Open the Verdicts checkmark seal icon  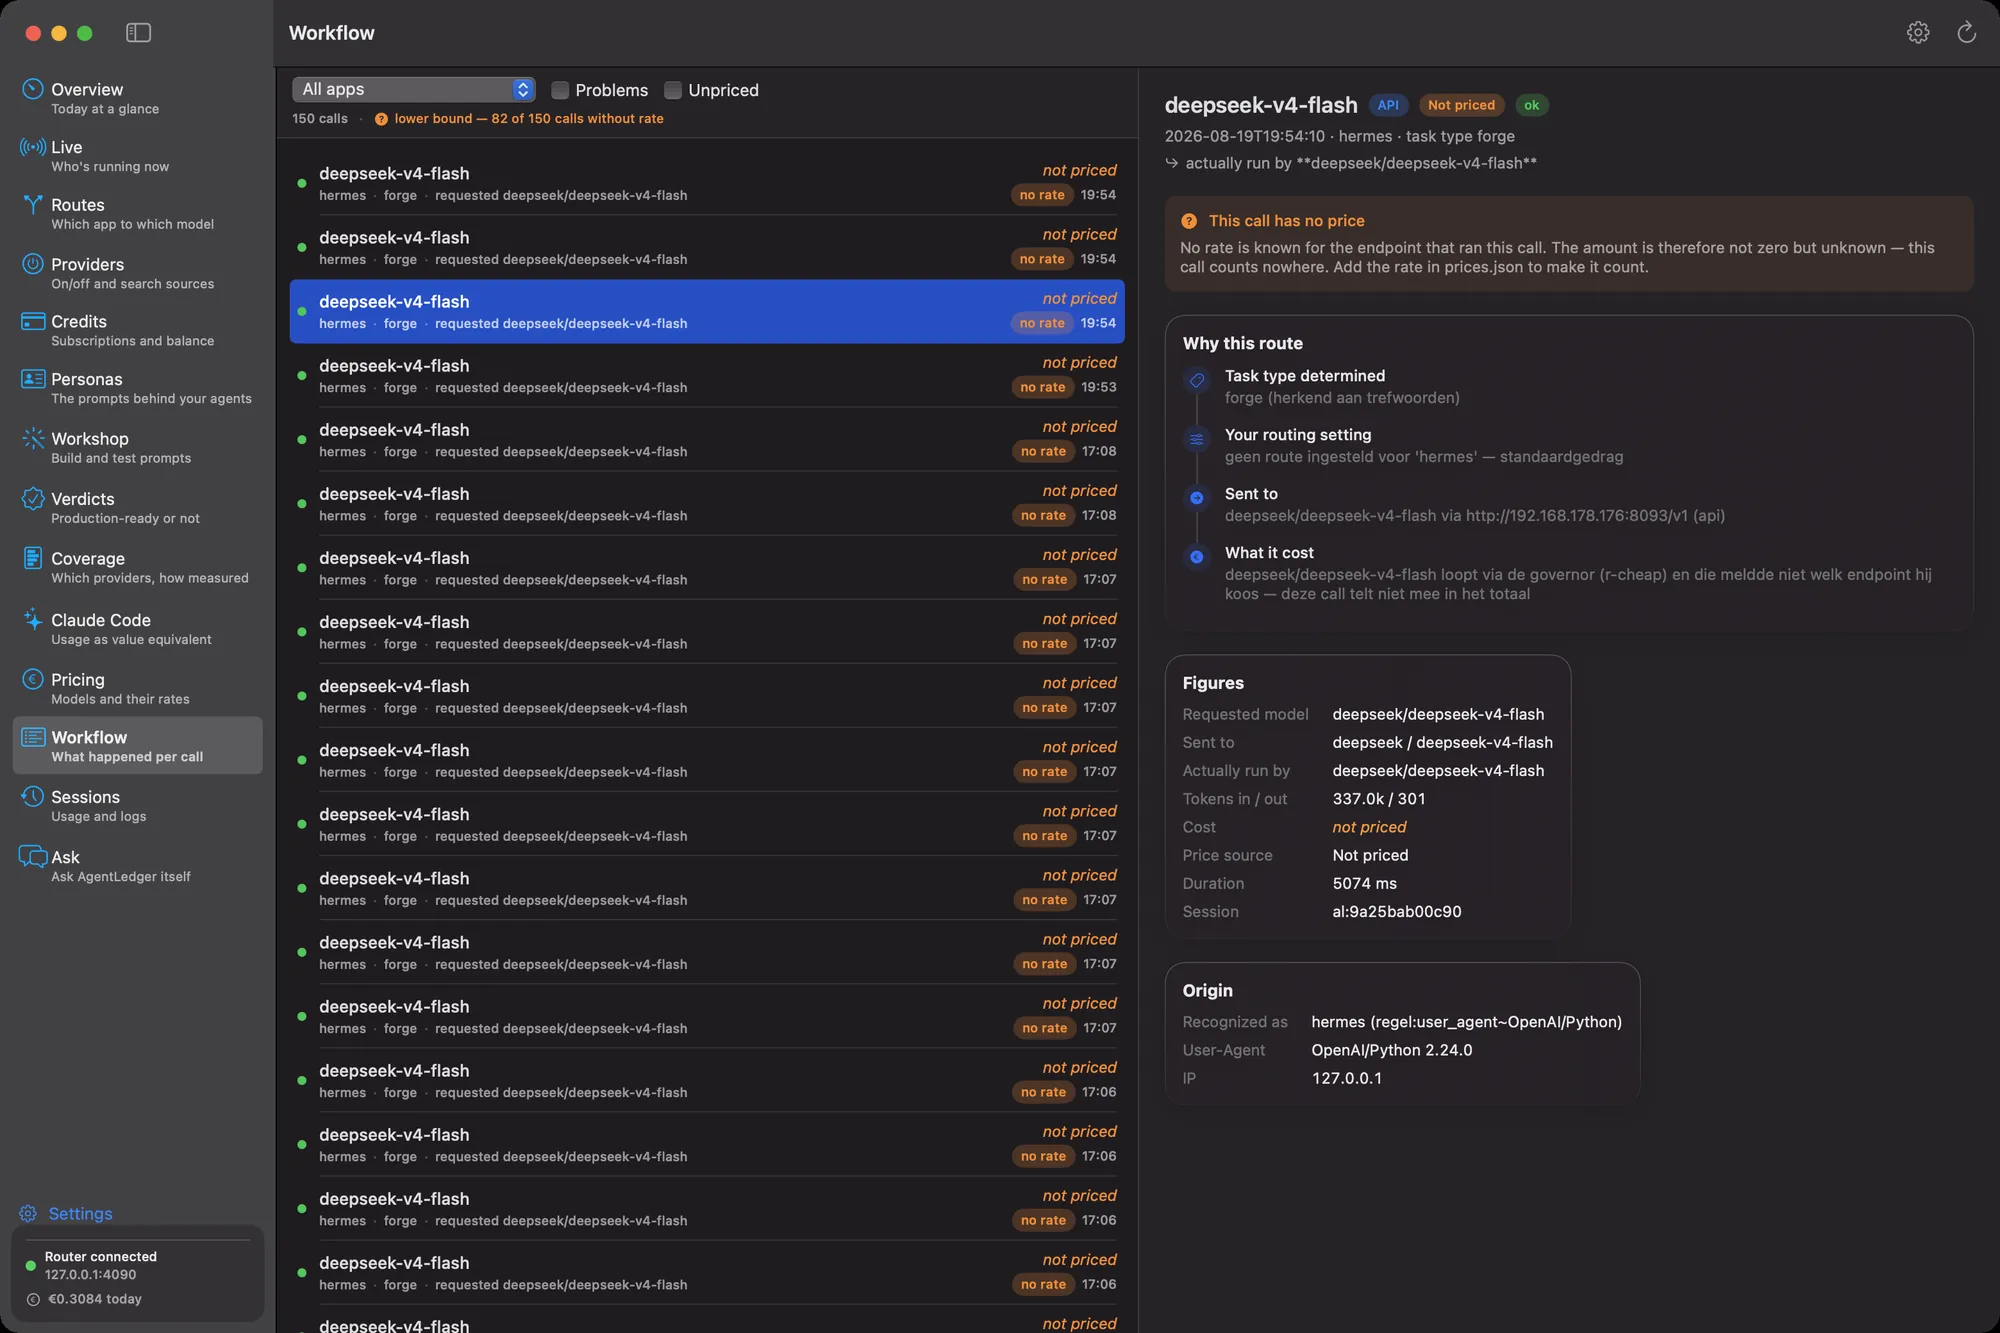(x=33, y=498)
